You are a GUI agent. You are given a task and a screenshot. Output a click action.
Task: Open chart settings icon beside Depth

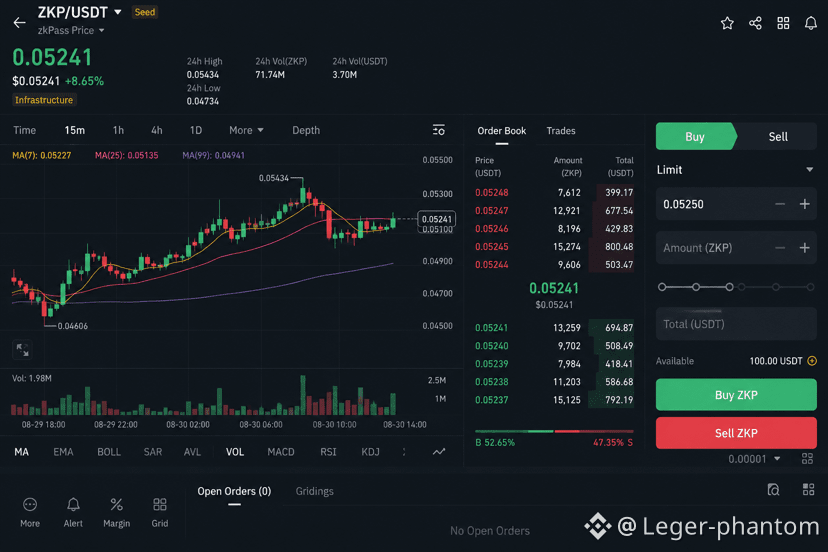click(438, 130)
